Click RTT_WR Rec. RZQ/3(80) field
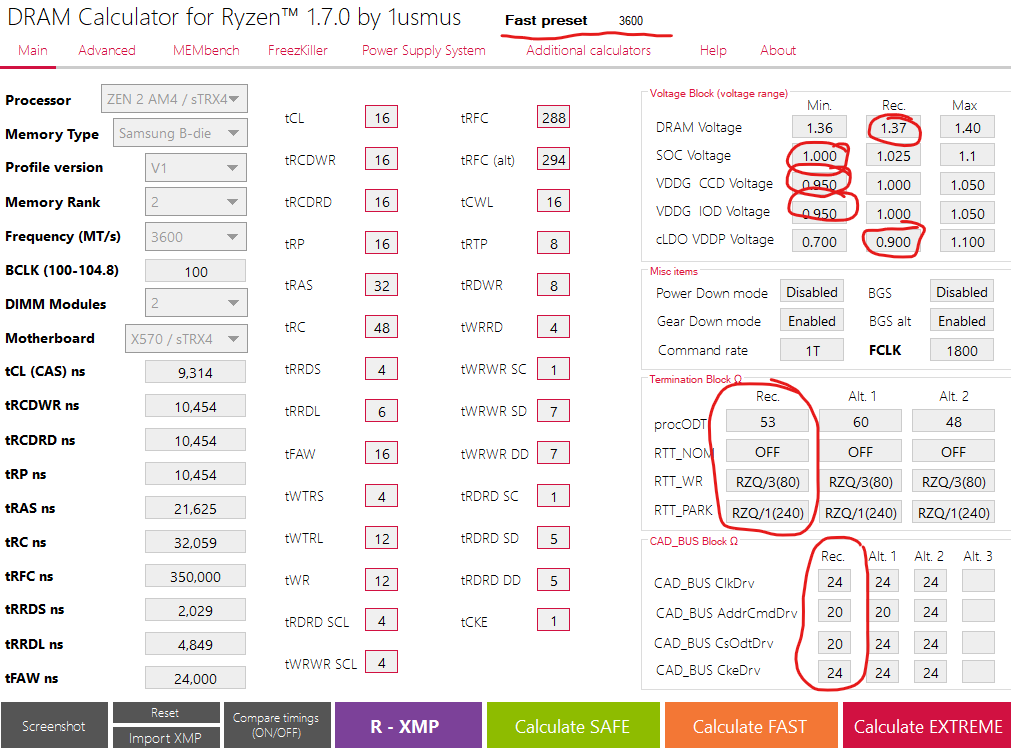 point(767,482)
